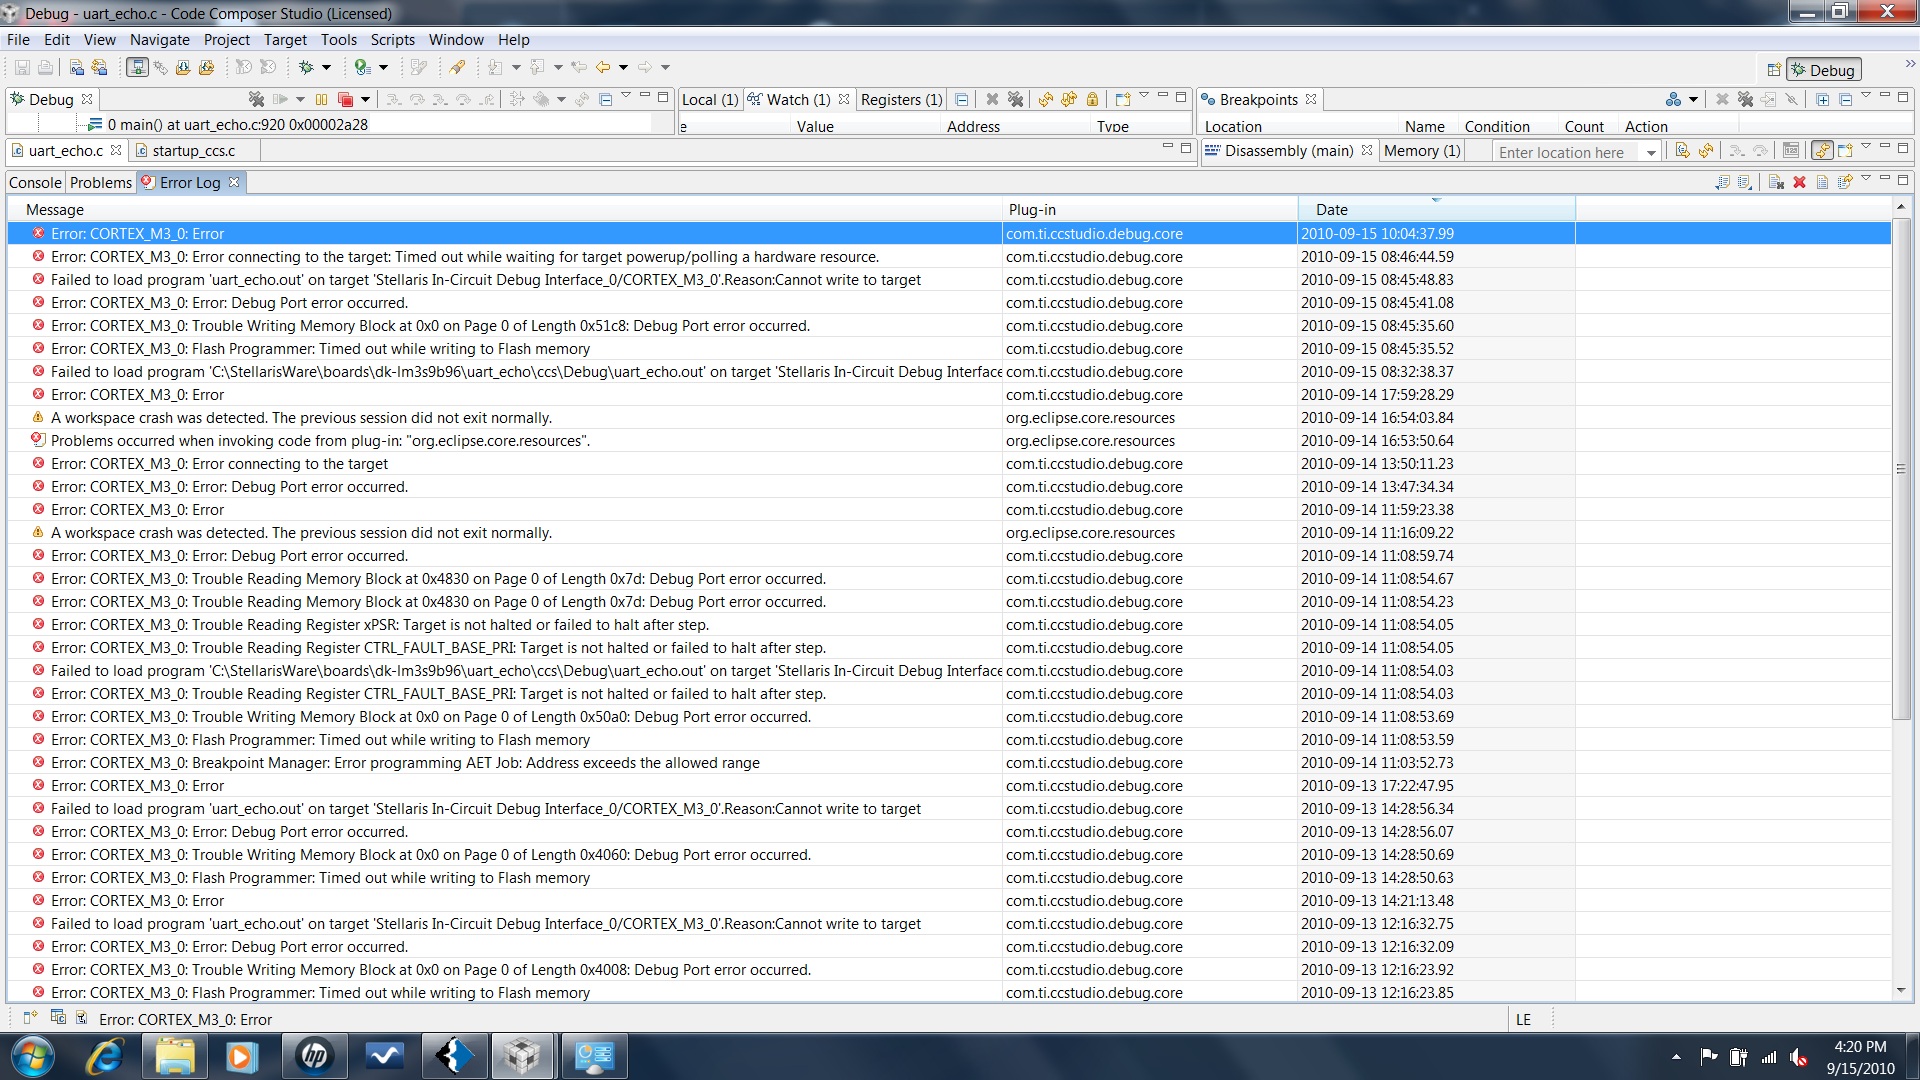Select the workspace crash warning log entry at 16:54:03
Viewport: 1920px width, 1080px height.
(301, 418)
